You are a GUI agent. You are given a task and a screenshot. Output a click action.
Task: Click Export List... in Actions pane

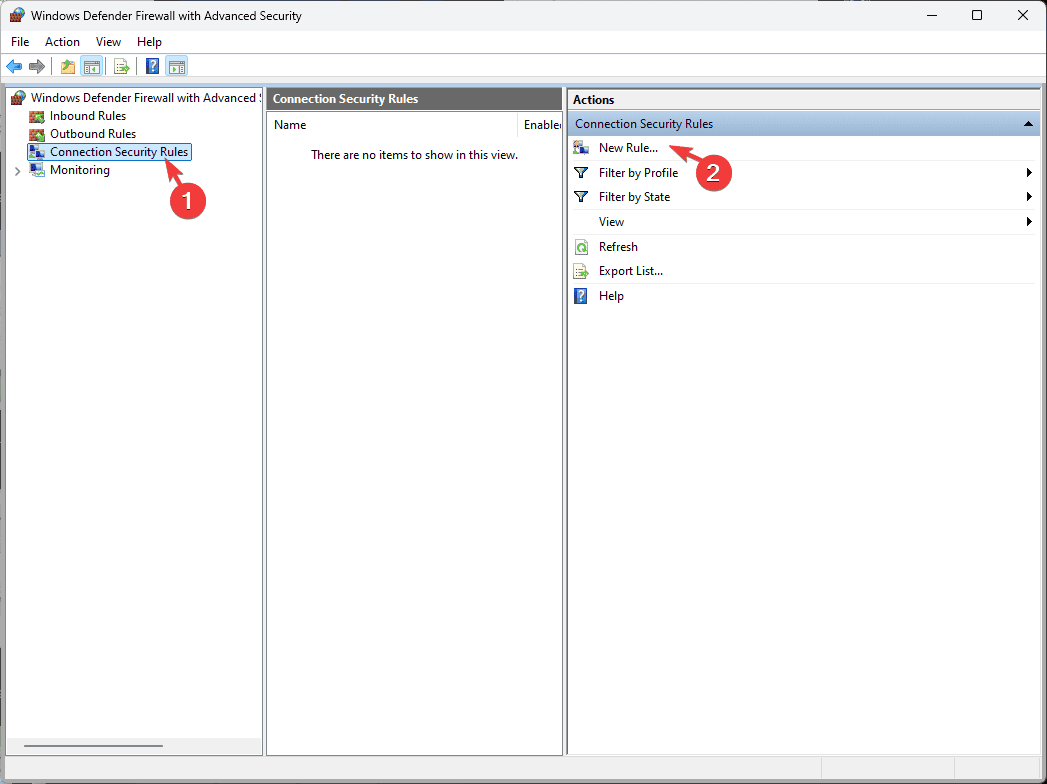[630, 271]
